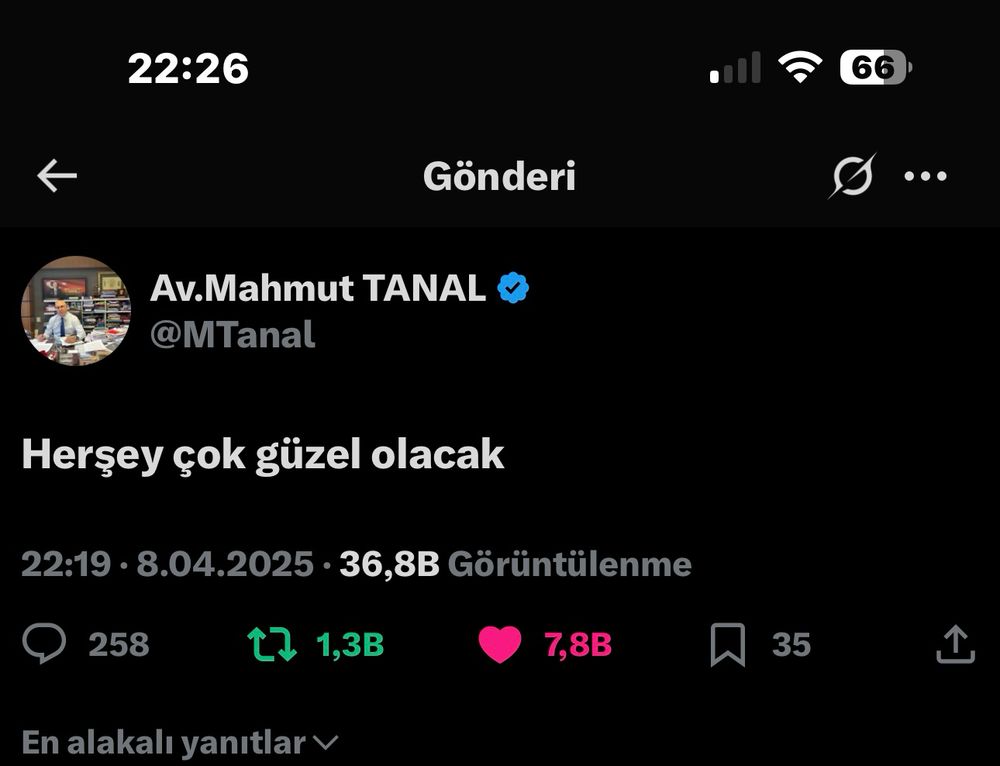Open Mahmut Tanal's profile picture
Screen dimensions: 1000x766
click(76, 311)
